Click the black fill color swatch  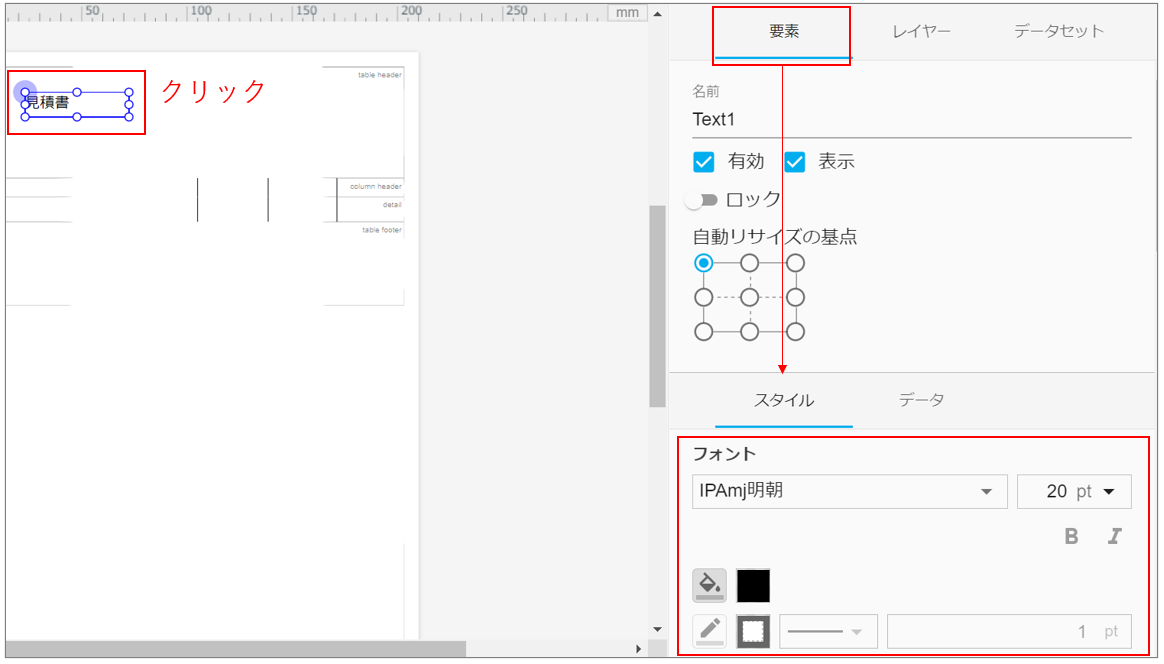pos(753,585)
